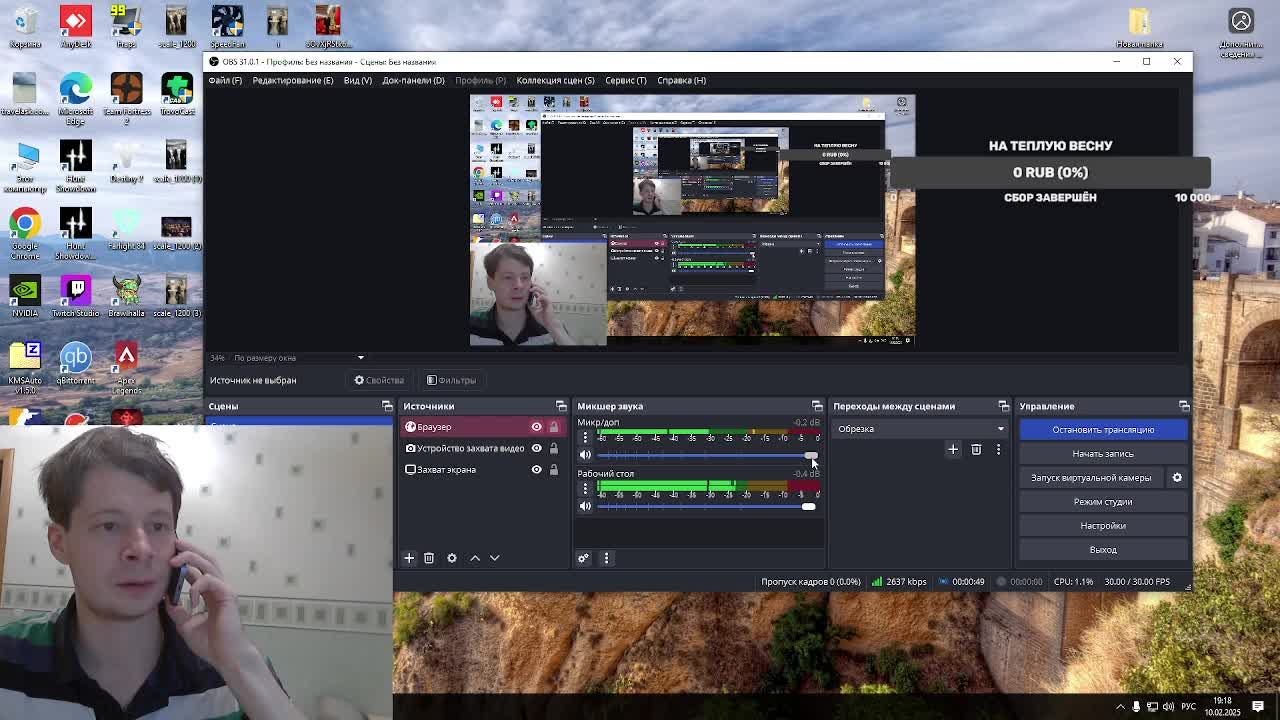Float the Переходы между сценами dock panel

point(1003,406)
